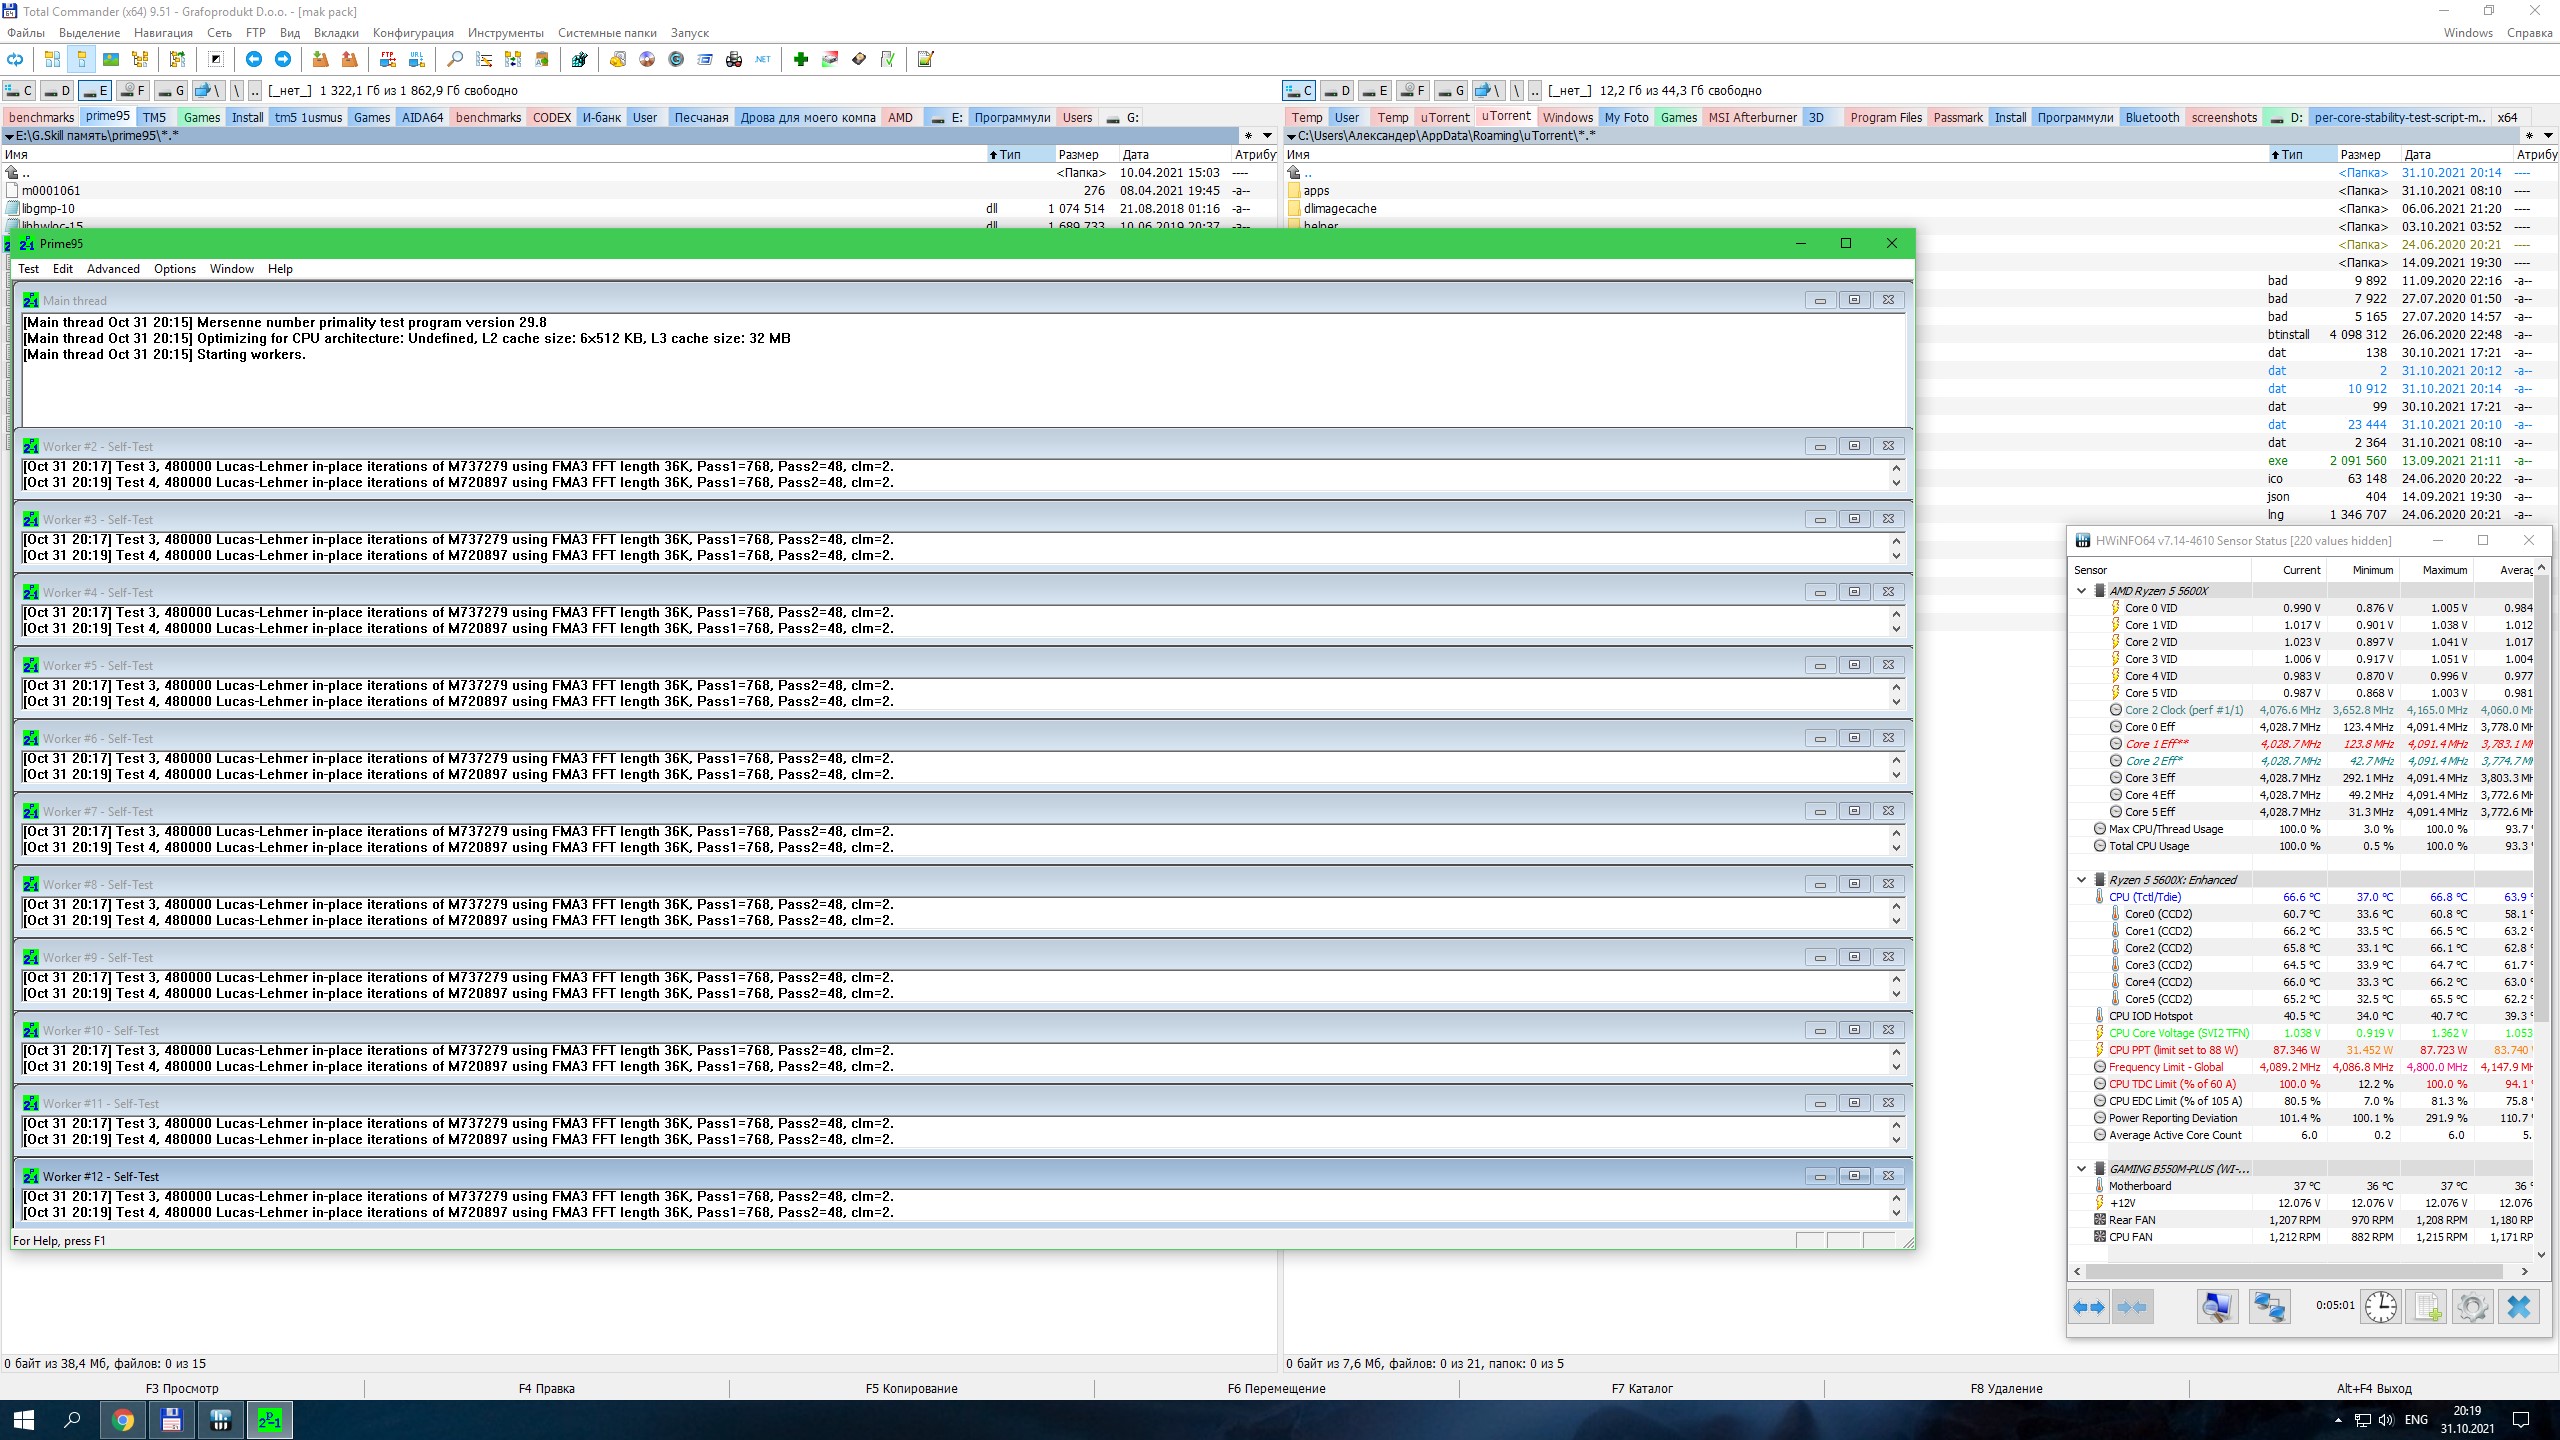Select drive D in left panel
2560x1440 pixels.
click(x=57, y=91)
